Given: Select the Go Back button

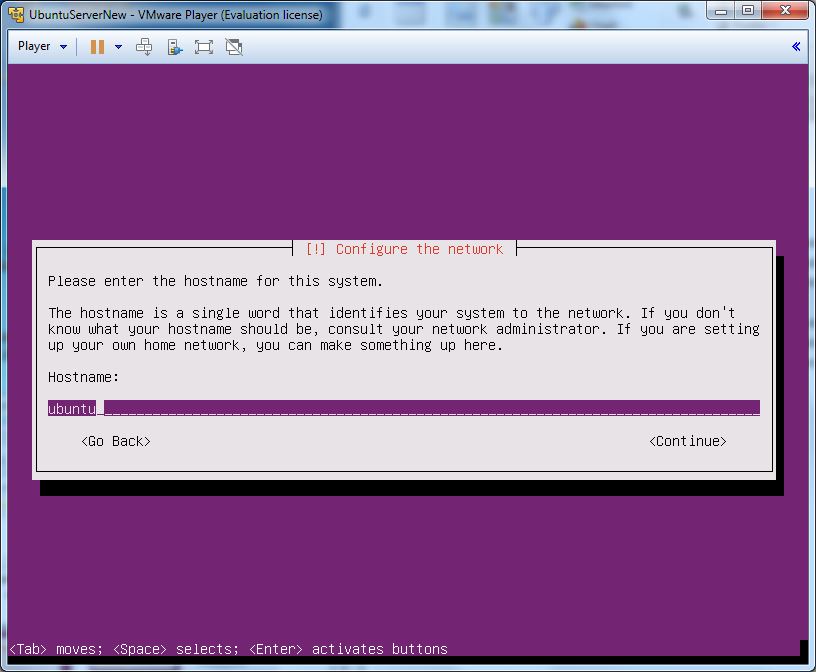Looking at the screenshot, I should 116,441.
